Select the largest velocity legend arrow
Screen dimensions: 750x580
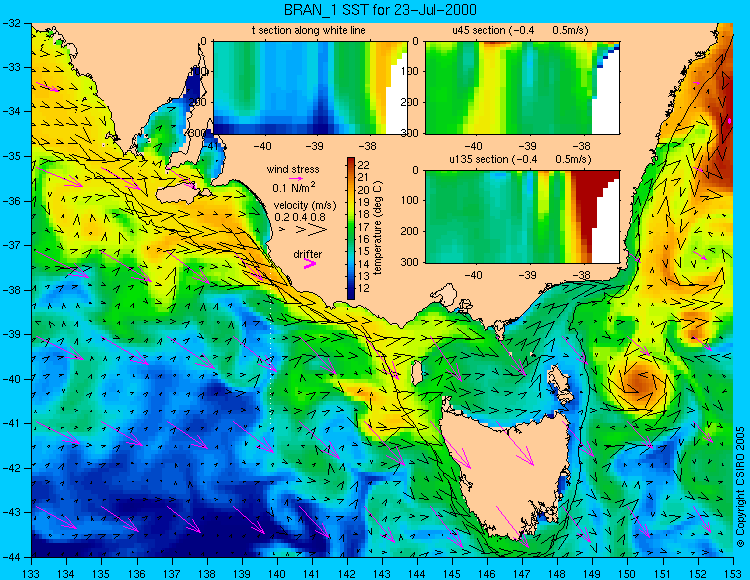[319, 230]
